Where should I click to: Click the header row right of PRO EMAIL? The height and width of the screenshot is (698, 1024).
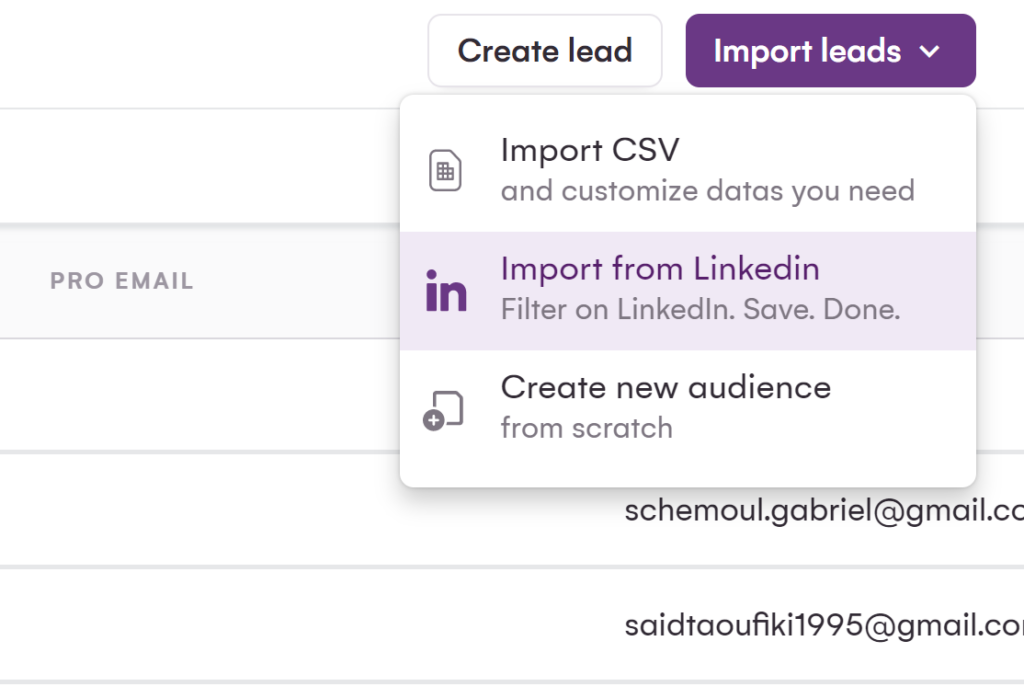[300, 281]
